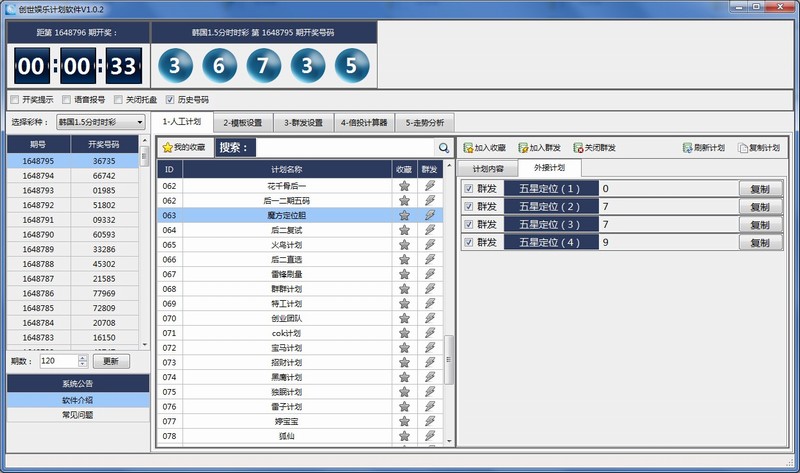The height and width of the screenshot is (473, 800).
Task: Uncheck the 历史号码 checkbox
Action: (169, 100)
